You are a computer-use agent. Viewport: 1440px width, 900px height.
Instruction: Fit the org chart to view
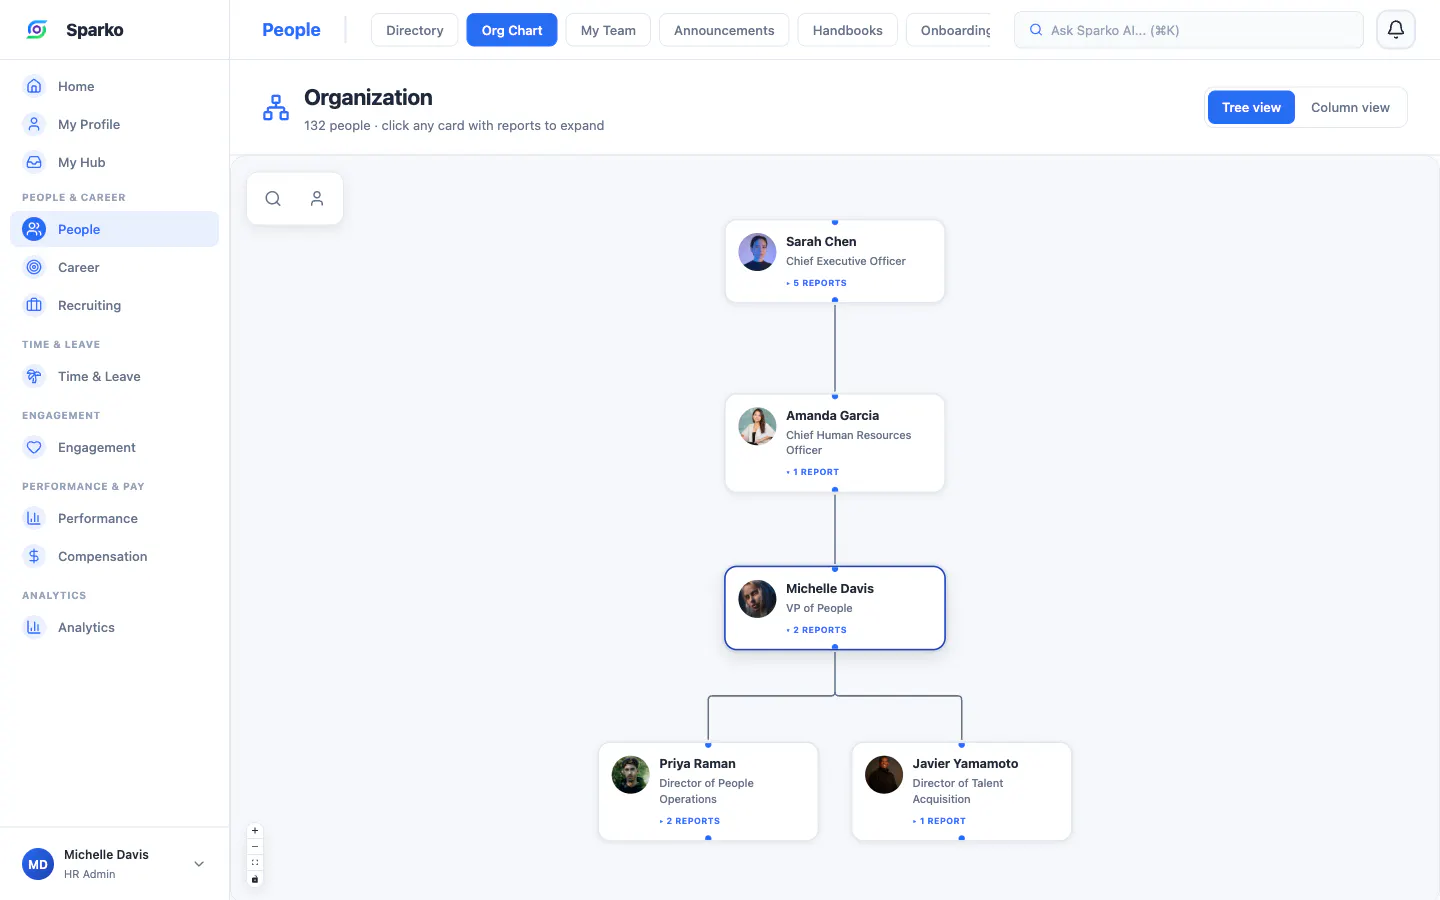(255, 863)
